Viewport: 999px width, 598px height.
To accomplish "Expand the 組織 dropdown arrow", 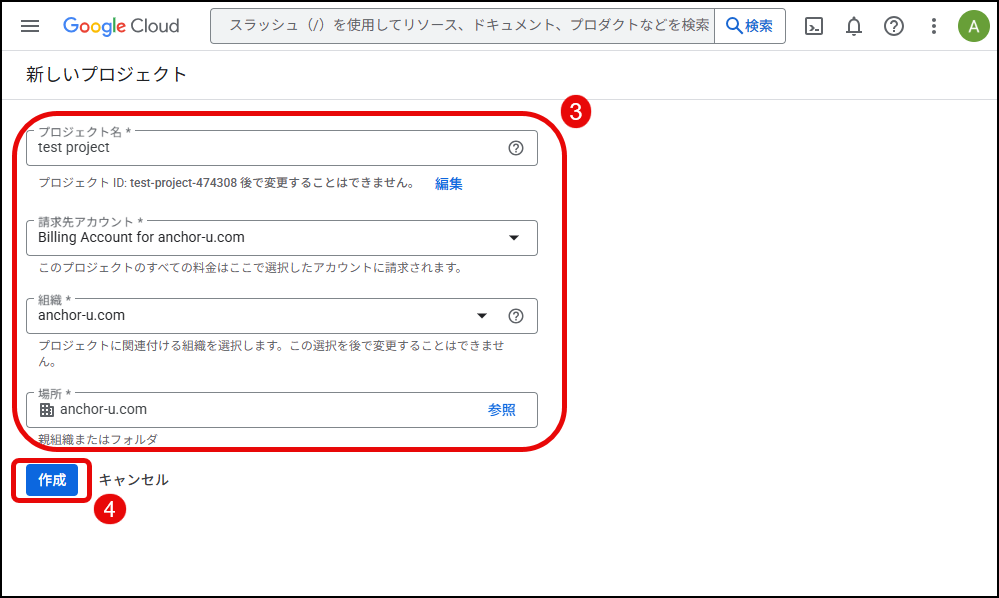I will (x=482, y=316).
